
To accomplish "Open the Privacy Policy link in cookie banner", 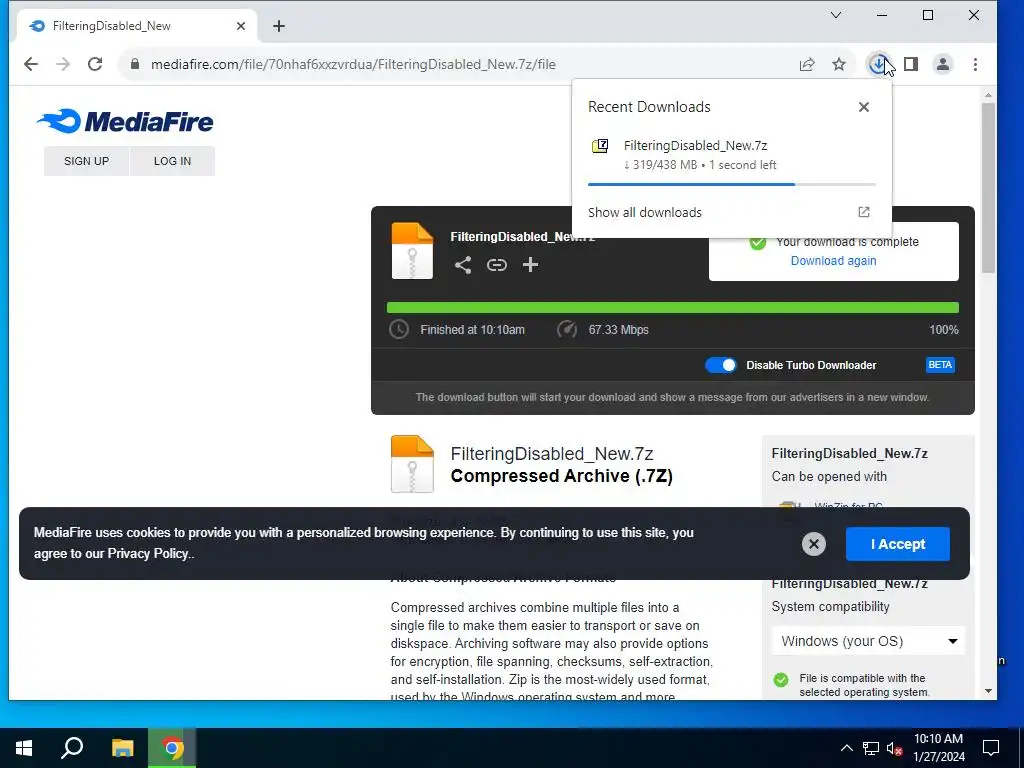I will 148,554.
